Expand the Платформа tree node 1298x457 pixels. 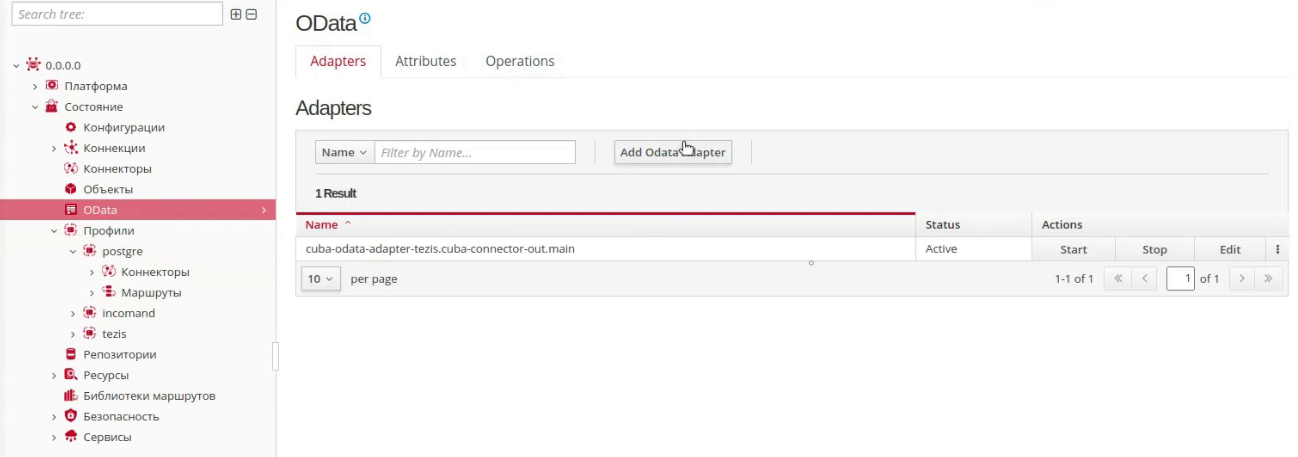pyautogui.click(x=35, y=86)
